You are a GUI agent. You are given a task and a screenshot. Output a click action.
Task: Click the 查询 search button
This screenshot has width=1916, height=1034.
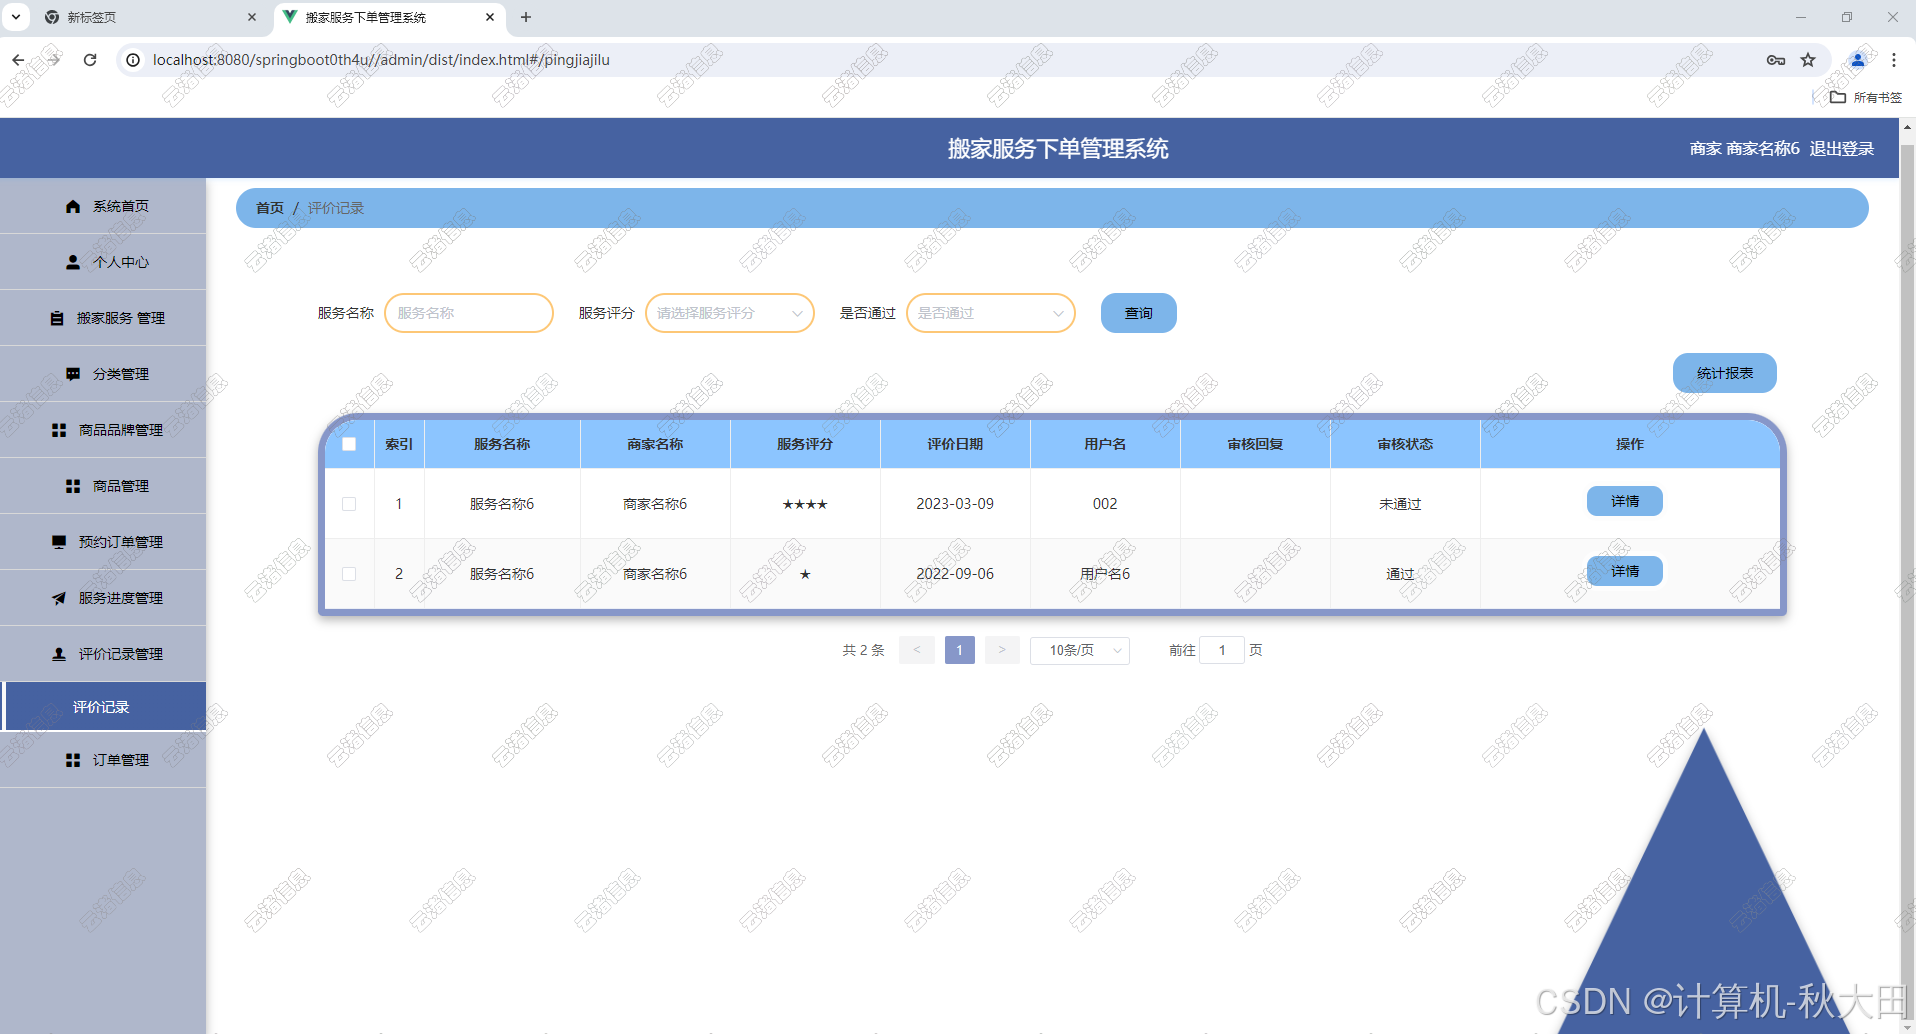[x=1138, y=313]
